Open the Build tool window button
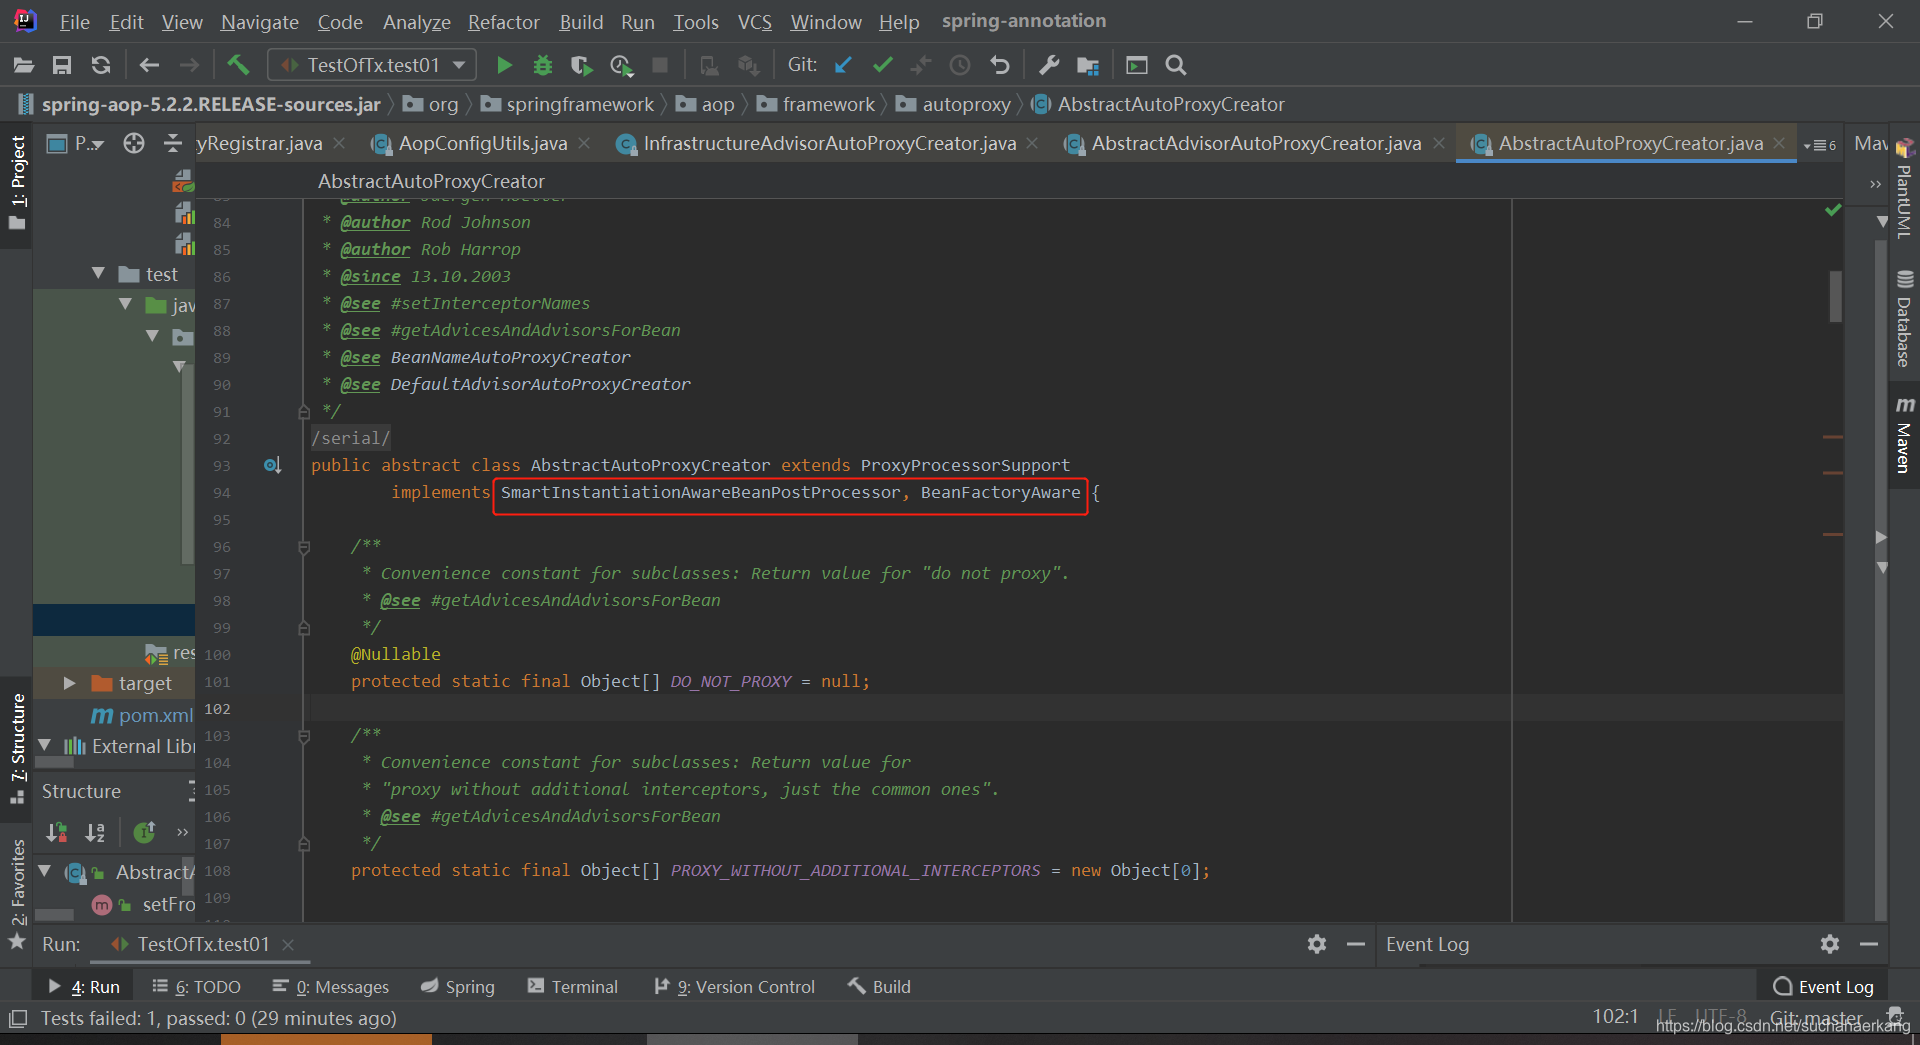The image size is (1920, 1045). [x=879, y=987]
